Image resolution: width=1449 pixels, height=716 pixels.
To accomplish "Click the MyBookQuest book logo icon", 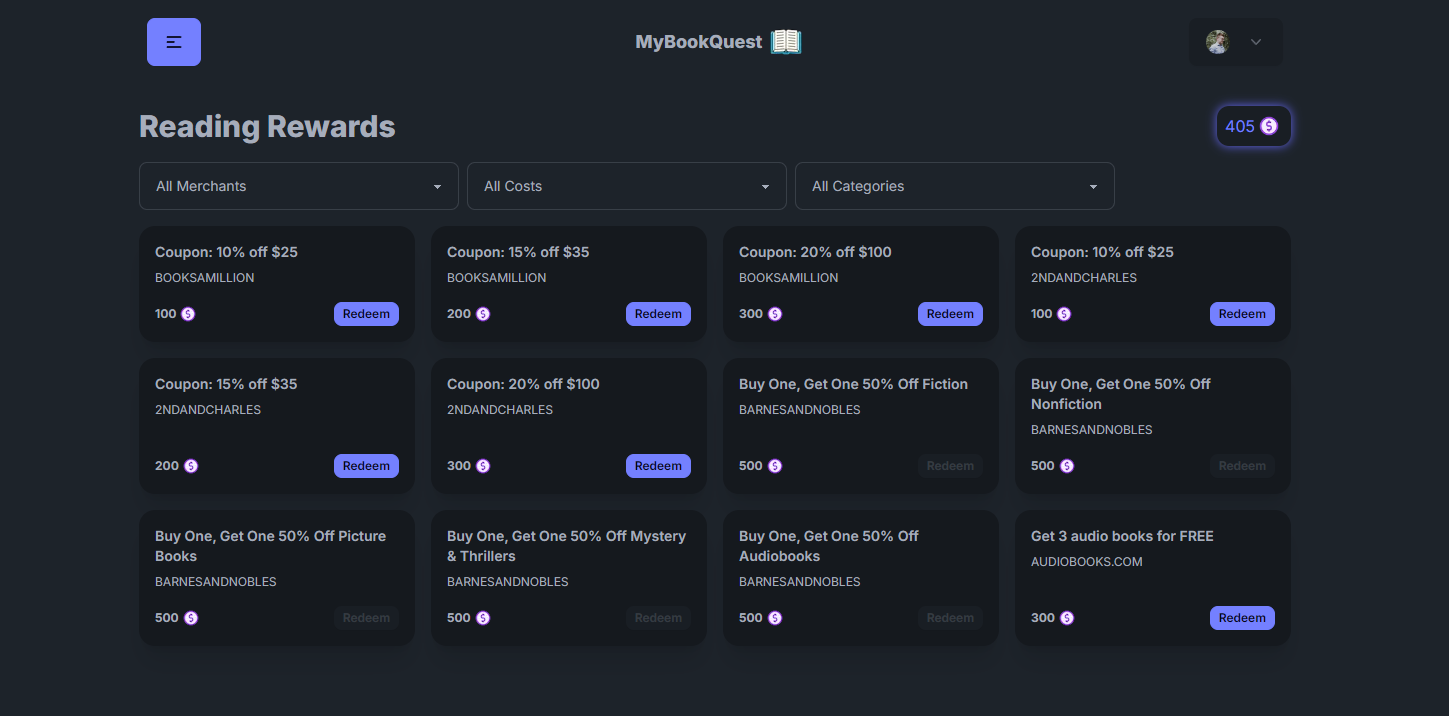I will (x=786, y=41).
